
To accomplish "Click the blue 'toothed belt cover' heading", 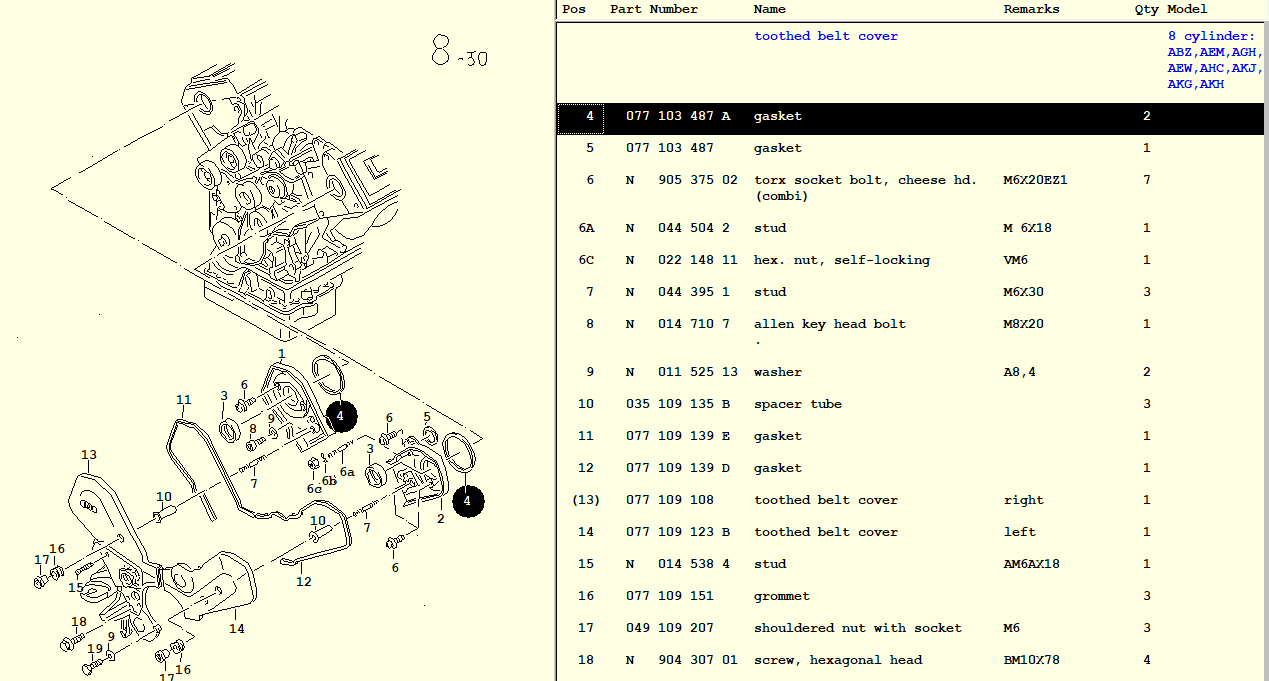I will 825,36.
